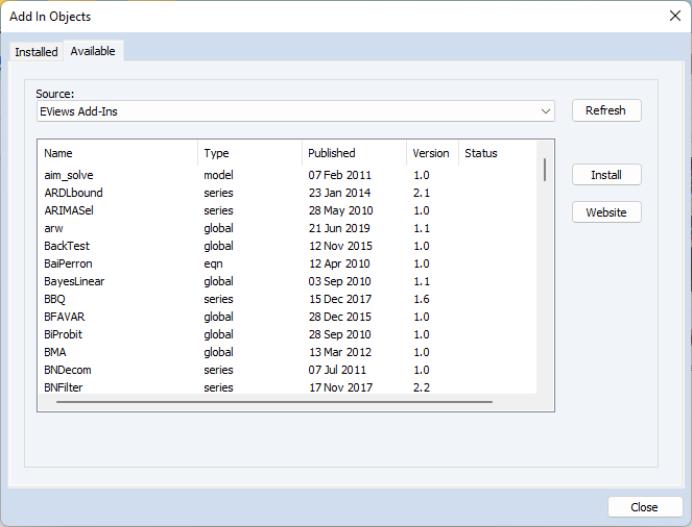The image size is (692, 527).
Task: Pick the BFAVAR add-in from list
Action: point(64,317)
